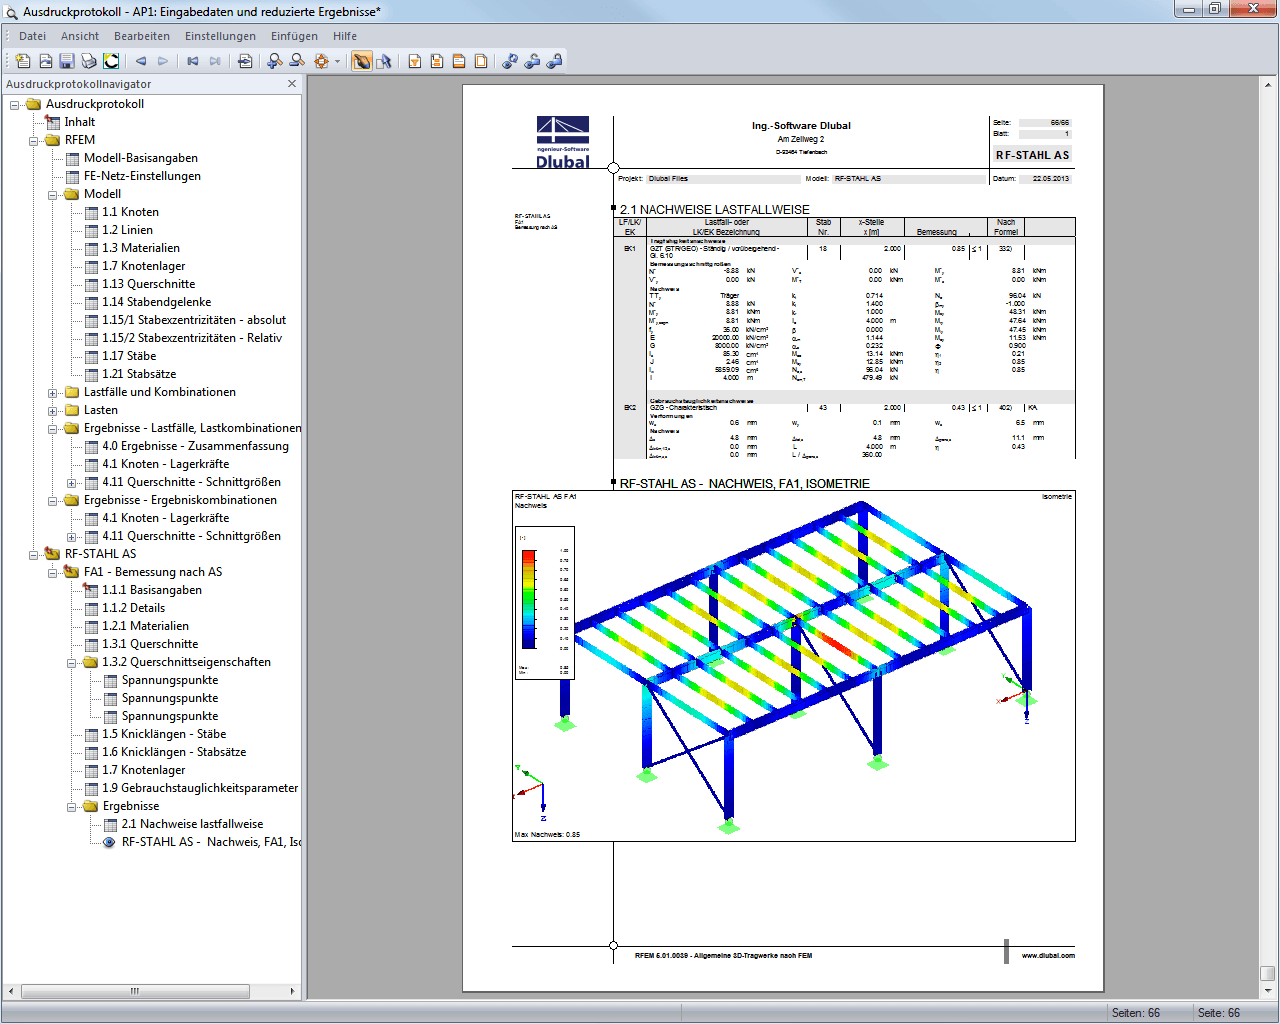This screenshot has width=1280, height=1024.
Task: Select FE-Netz-Einstellungen entry
Action: point(142,176)
